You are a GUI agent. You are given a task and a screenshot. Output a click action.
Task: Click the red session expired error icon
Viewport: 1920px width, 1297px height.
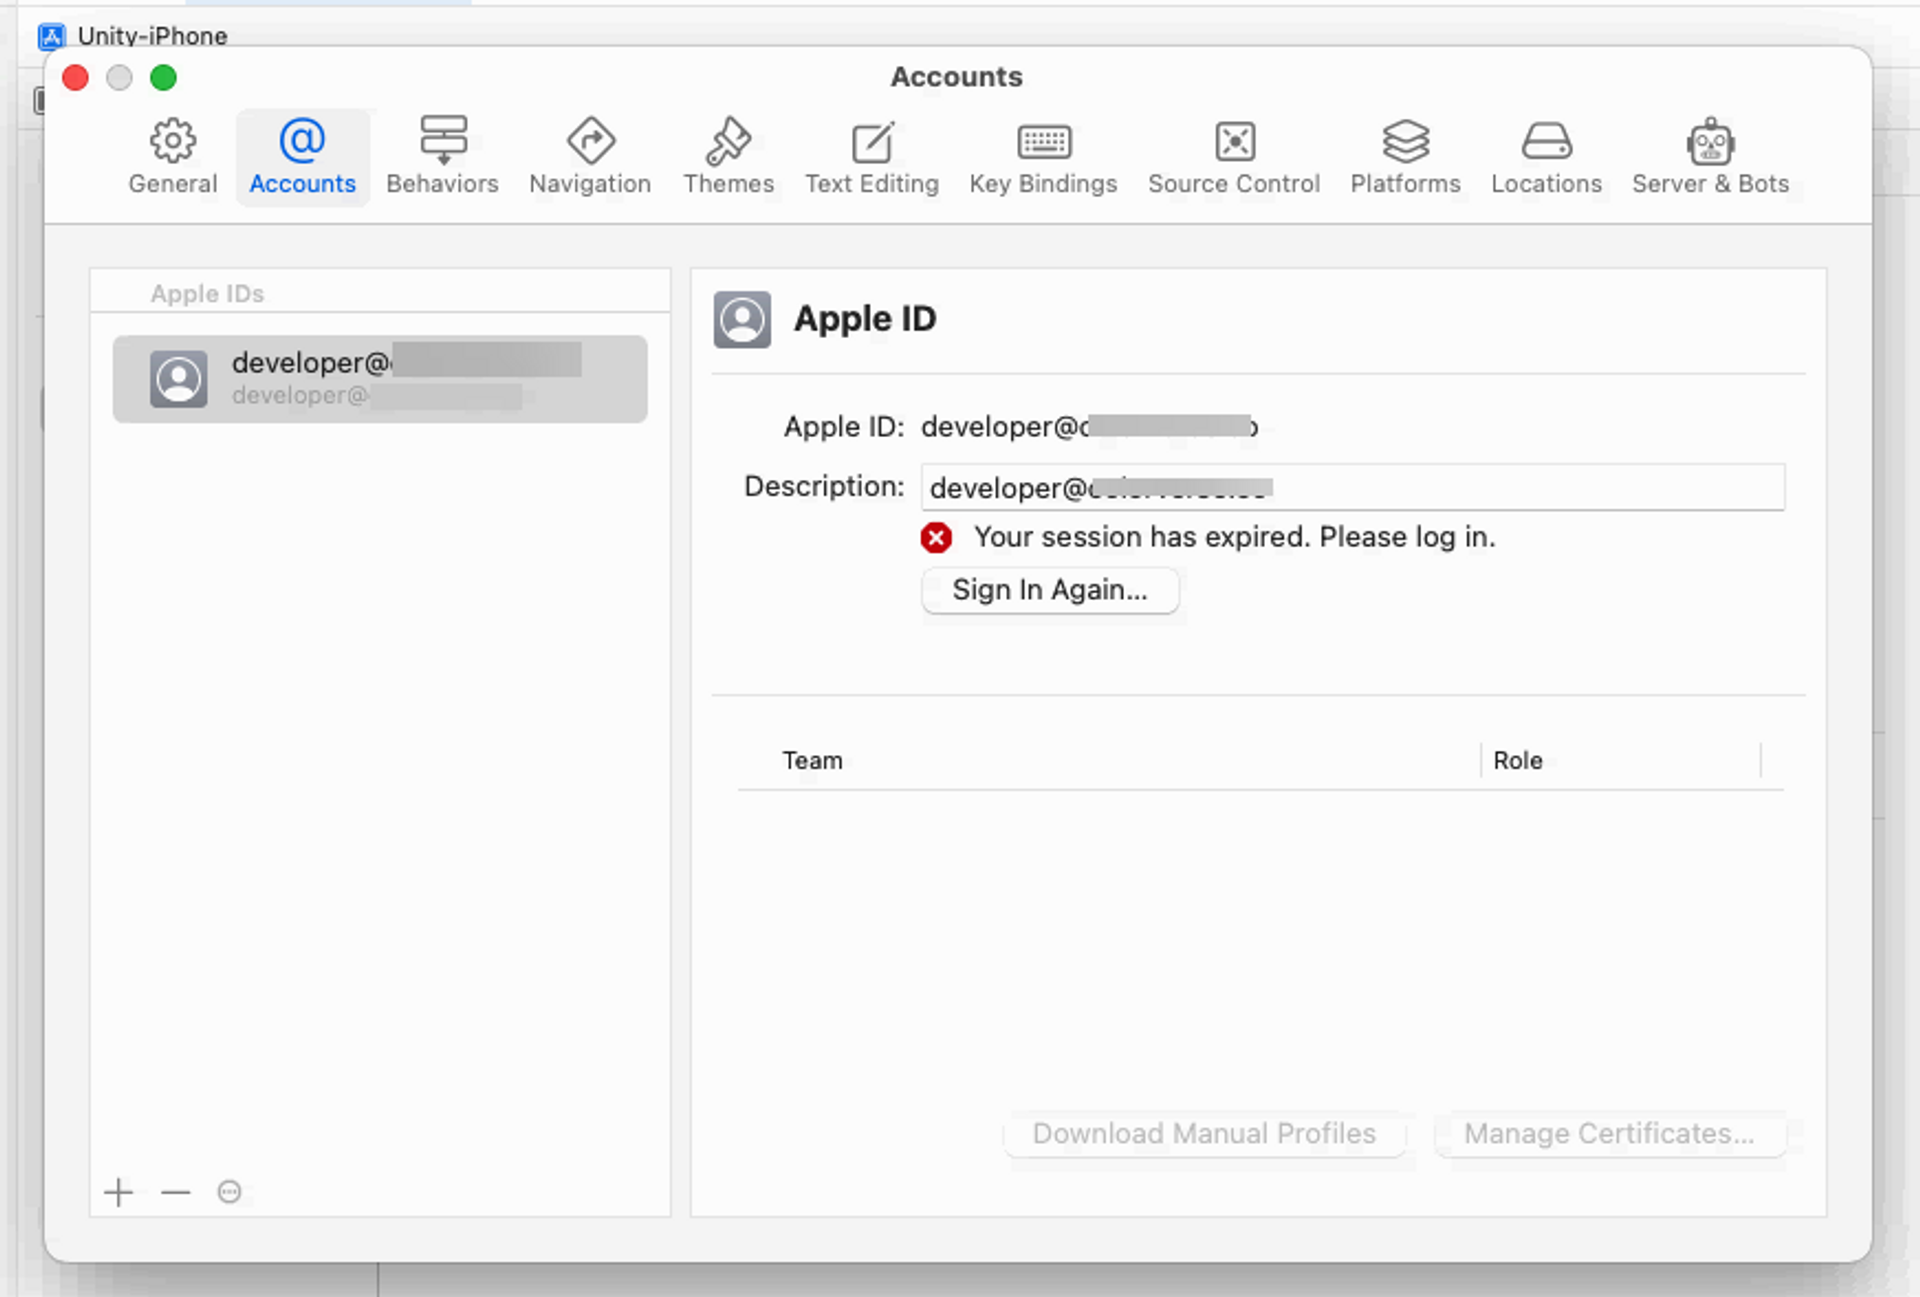click(936, 538)
